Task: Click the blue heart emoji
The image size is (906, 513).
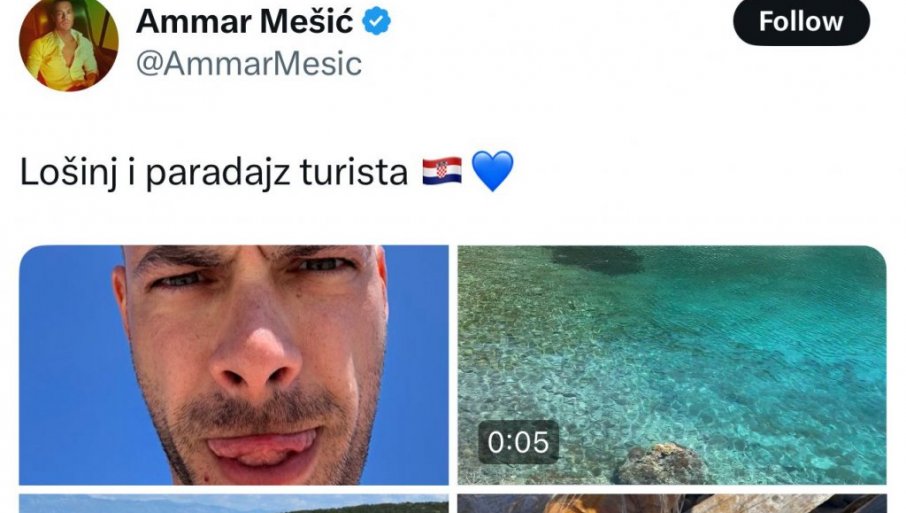Action: pos(492,171)
